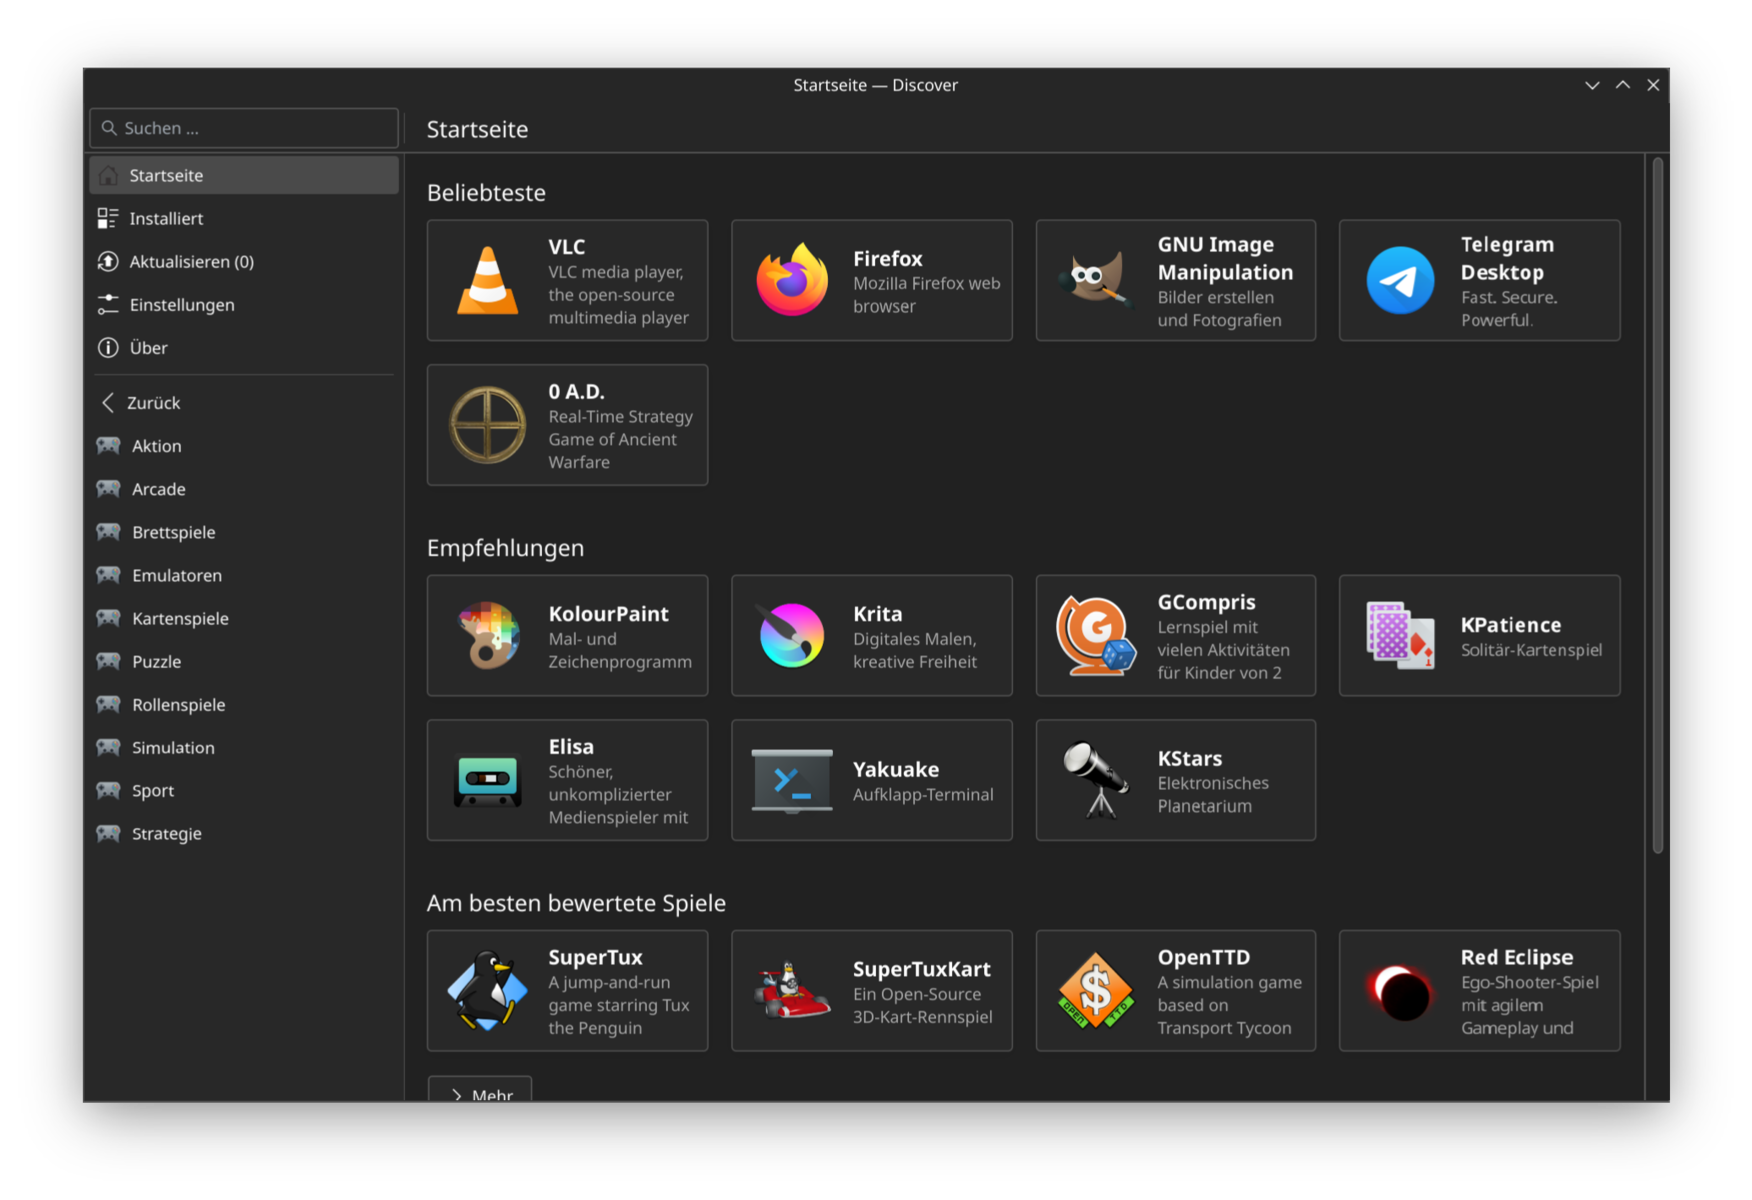Open the Sport category
The image size is (1752, 1200).
pyautogui.click(x=244, y=790)
